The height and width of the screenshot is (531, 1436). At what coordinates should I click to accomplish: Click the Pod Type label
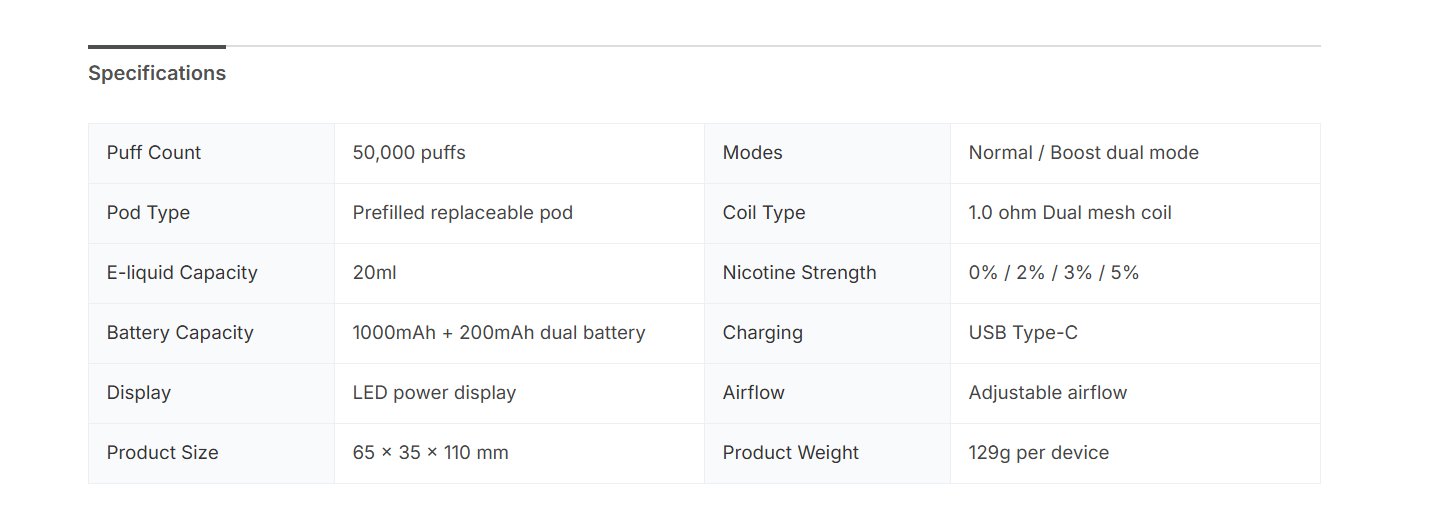[x=148, y=213]
